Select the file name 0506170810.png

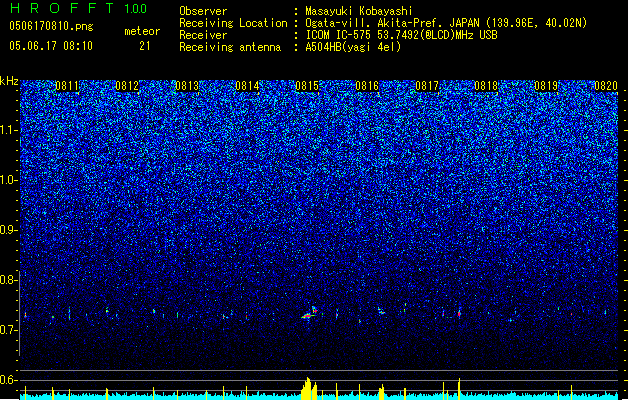click(x=51, y=26)
